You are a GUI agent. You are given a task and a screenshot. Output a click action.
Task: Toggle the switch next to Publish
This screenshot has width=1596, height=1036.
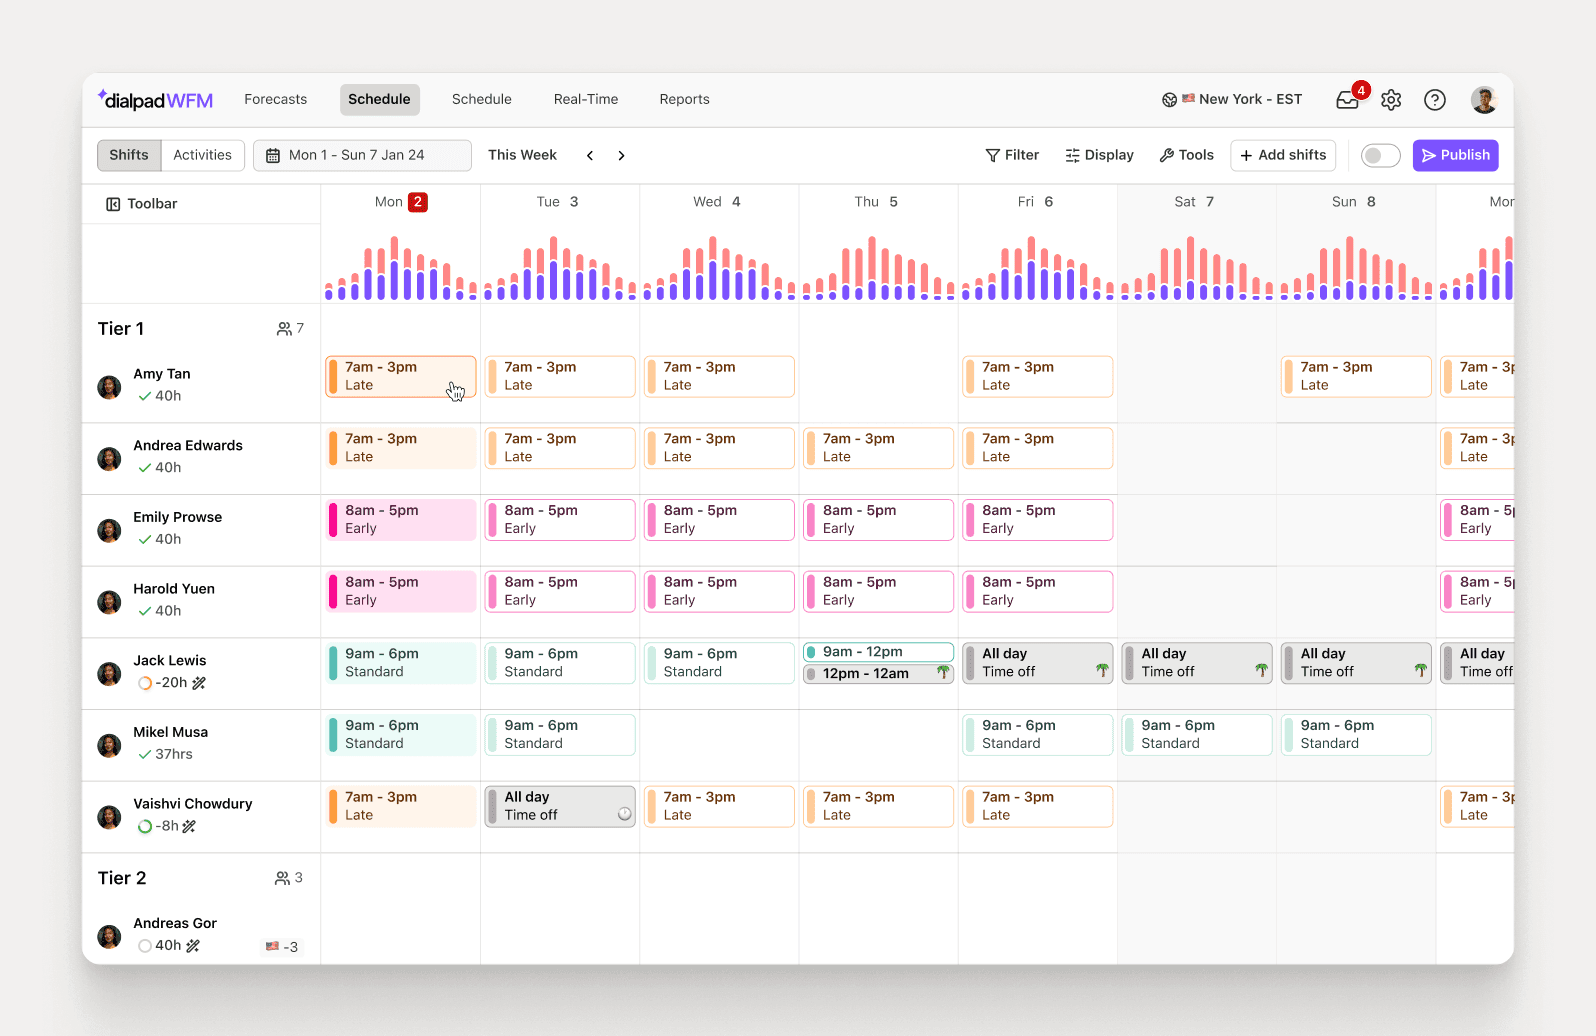click(1380, 156)
